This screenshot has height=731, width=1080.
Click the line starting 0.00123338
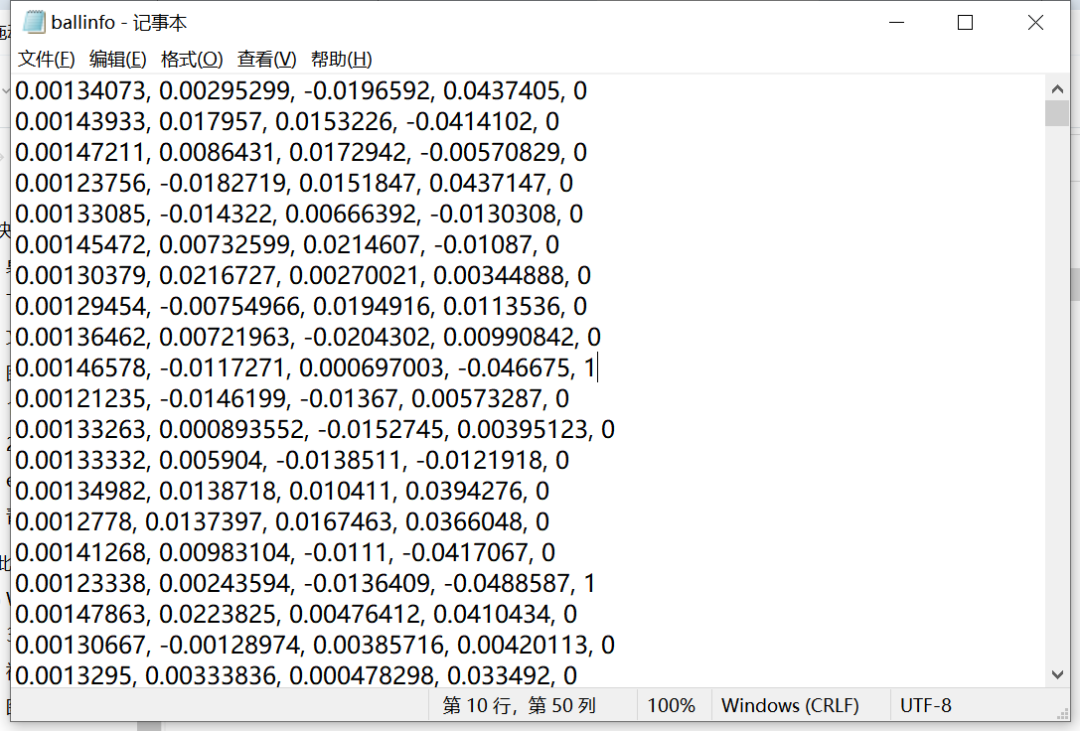pos(300,582)
